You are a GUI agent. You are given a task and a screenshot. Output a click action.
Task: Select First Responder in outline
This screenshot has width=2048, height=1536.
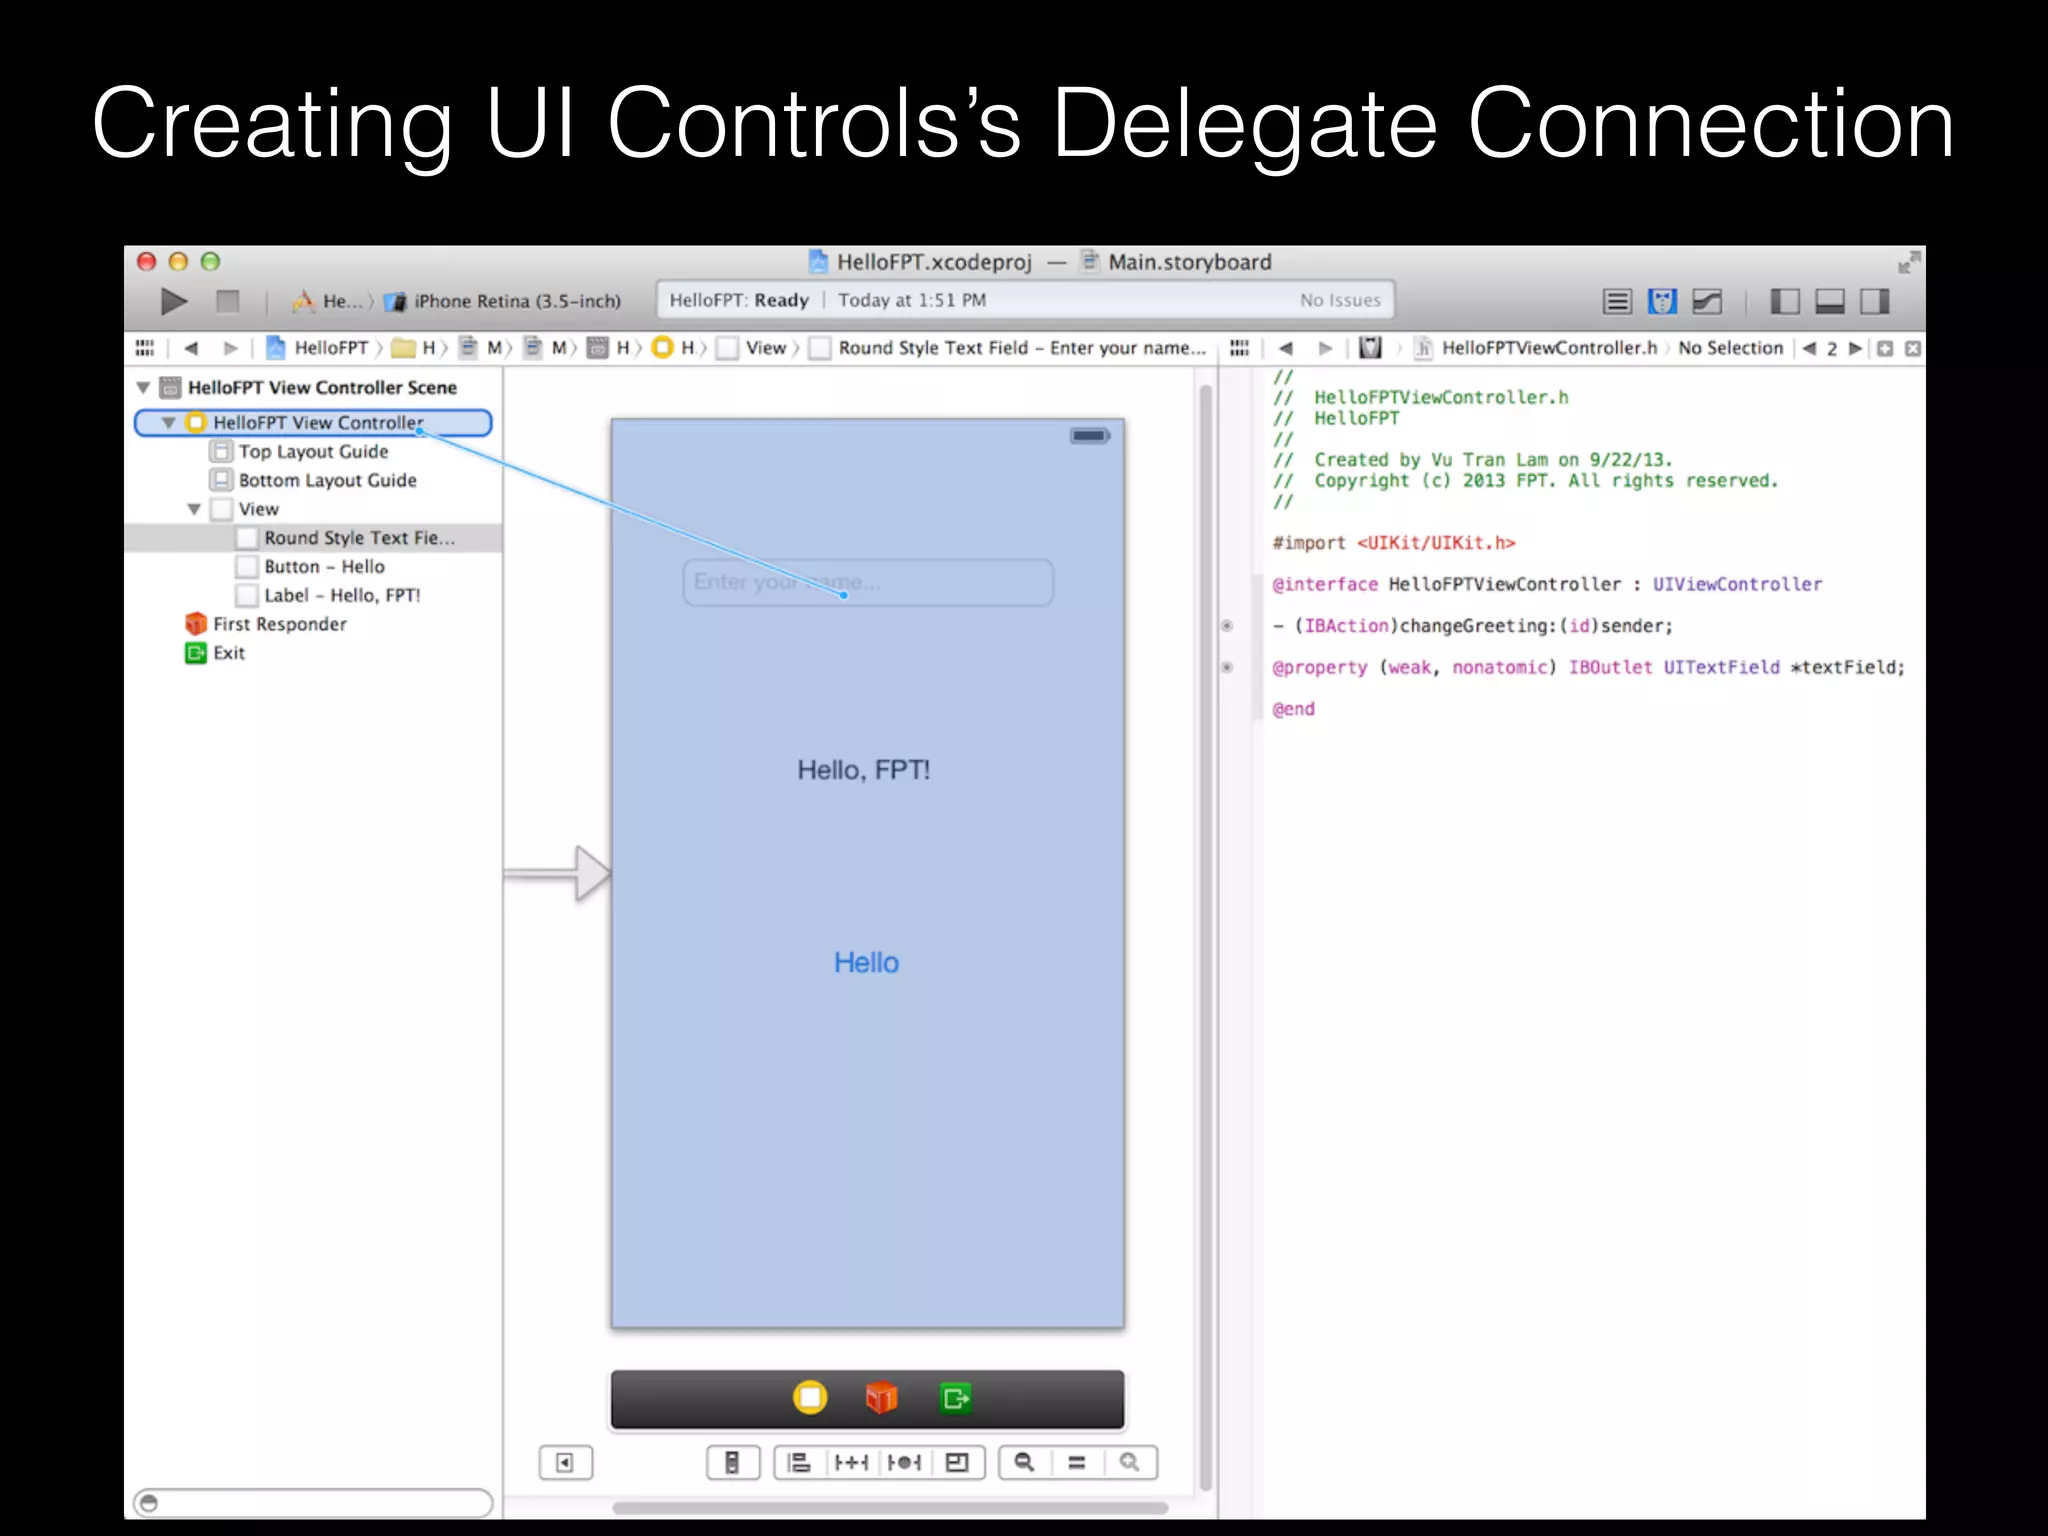(x=266, y=624)
